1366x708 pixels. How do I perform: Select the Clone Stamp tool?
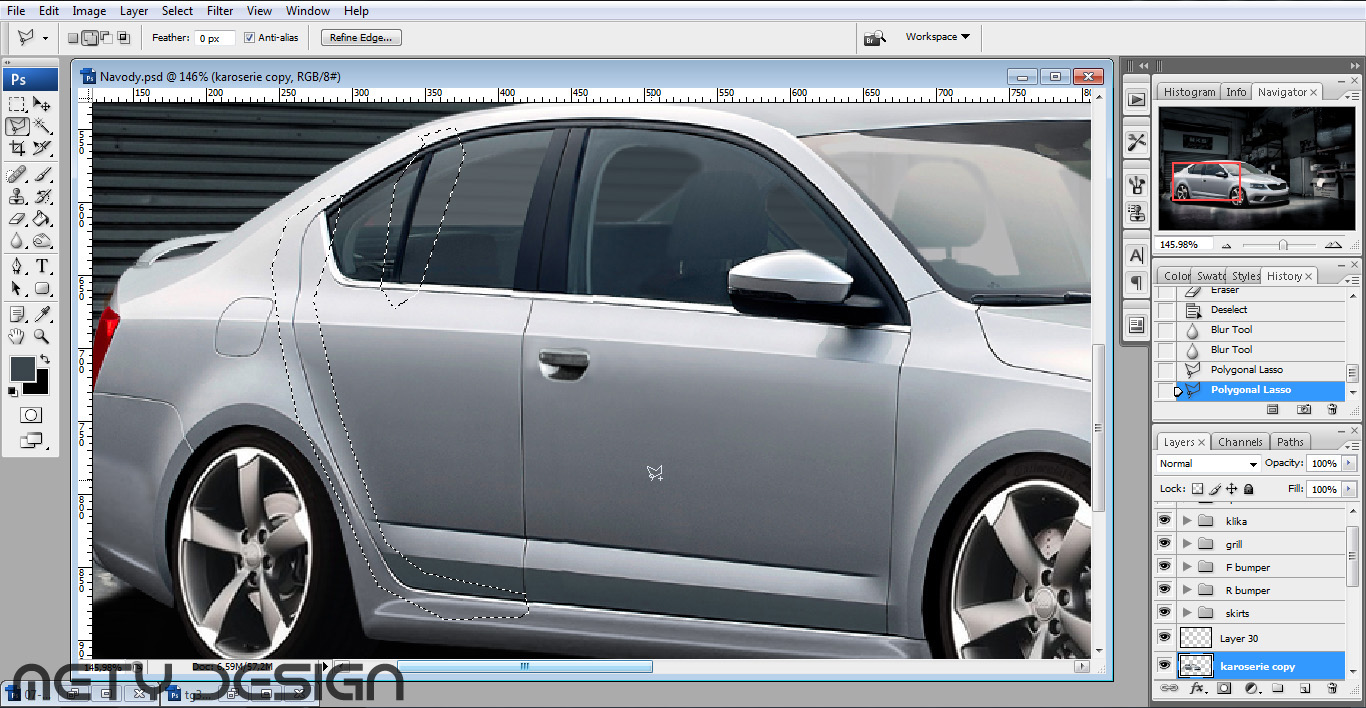coord(17,197)
